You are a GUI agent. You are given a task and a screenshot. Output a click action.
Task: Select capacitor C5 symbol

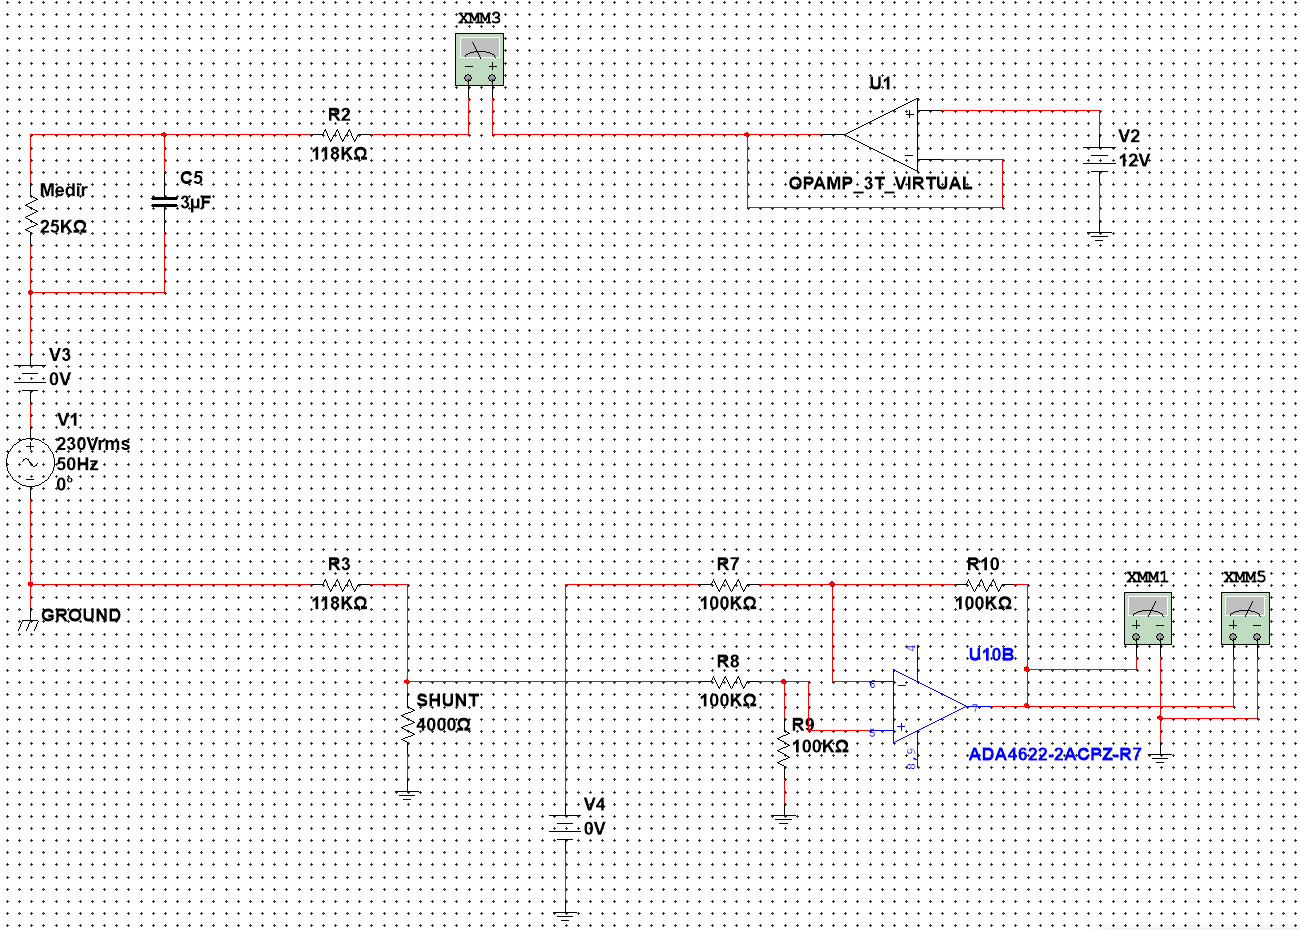[166, 202]
